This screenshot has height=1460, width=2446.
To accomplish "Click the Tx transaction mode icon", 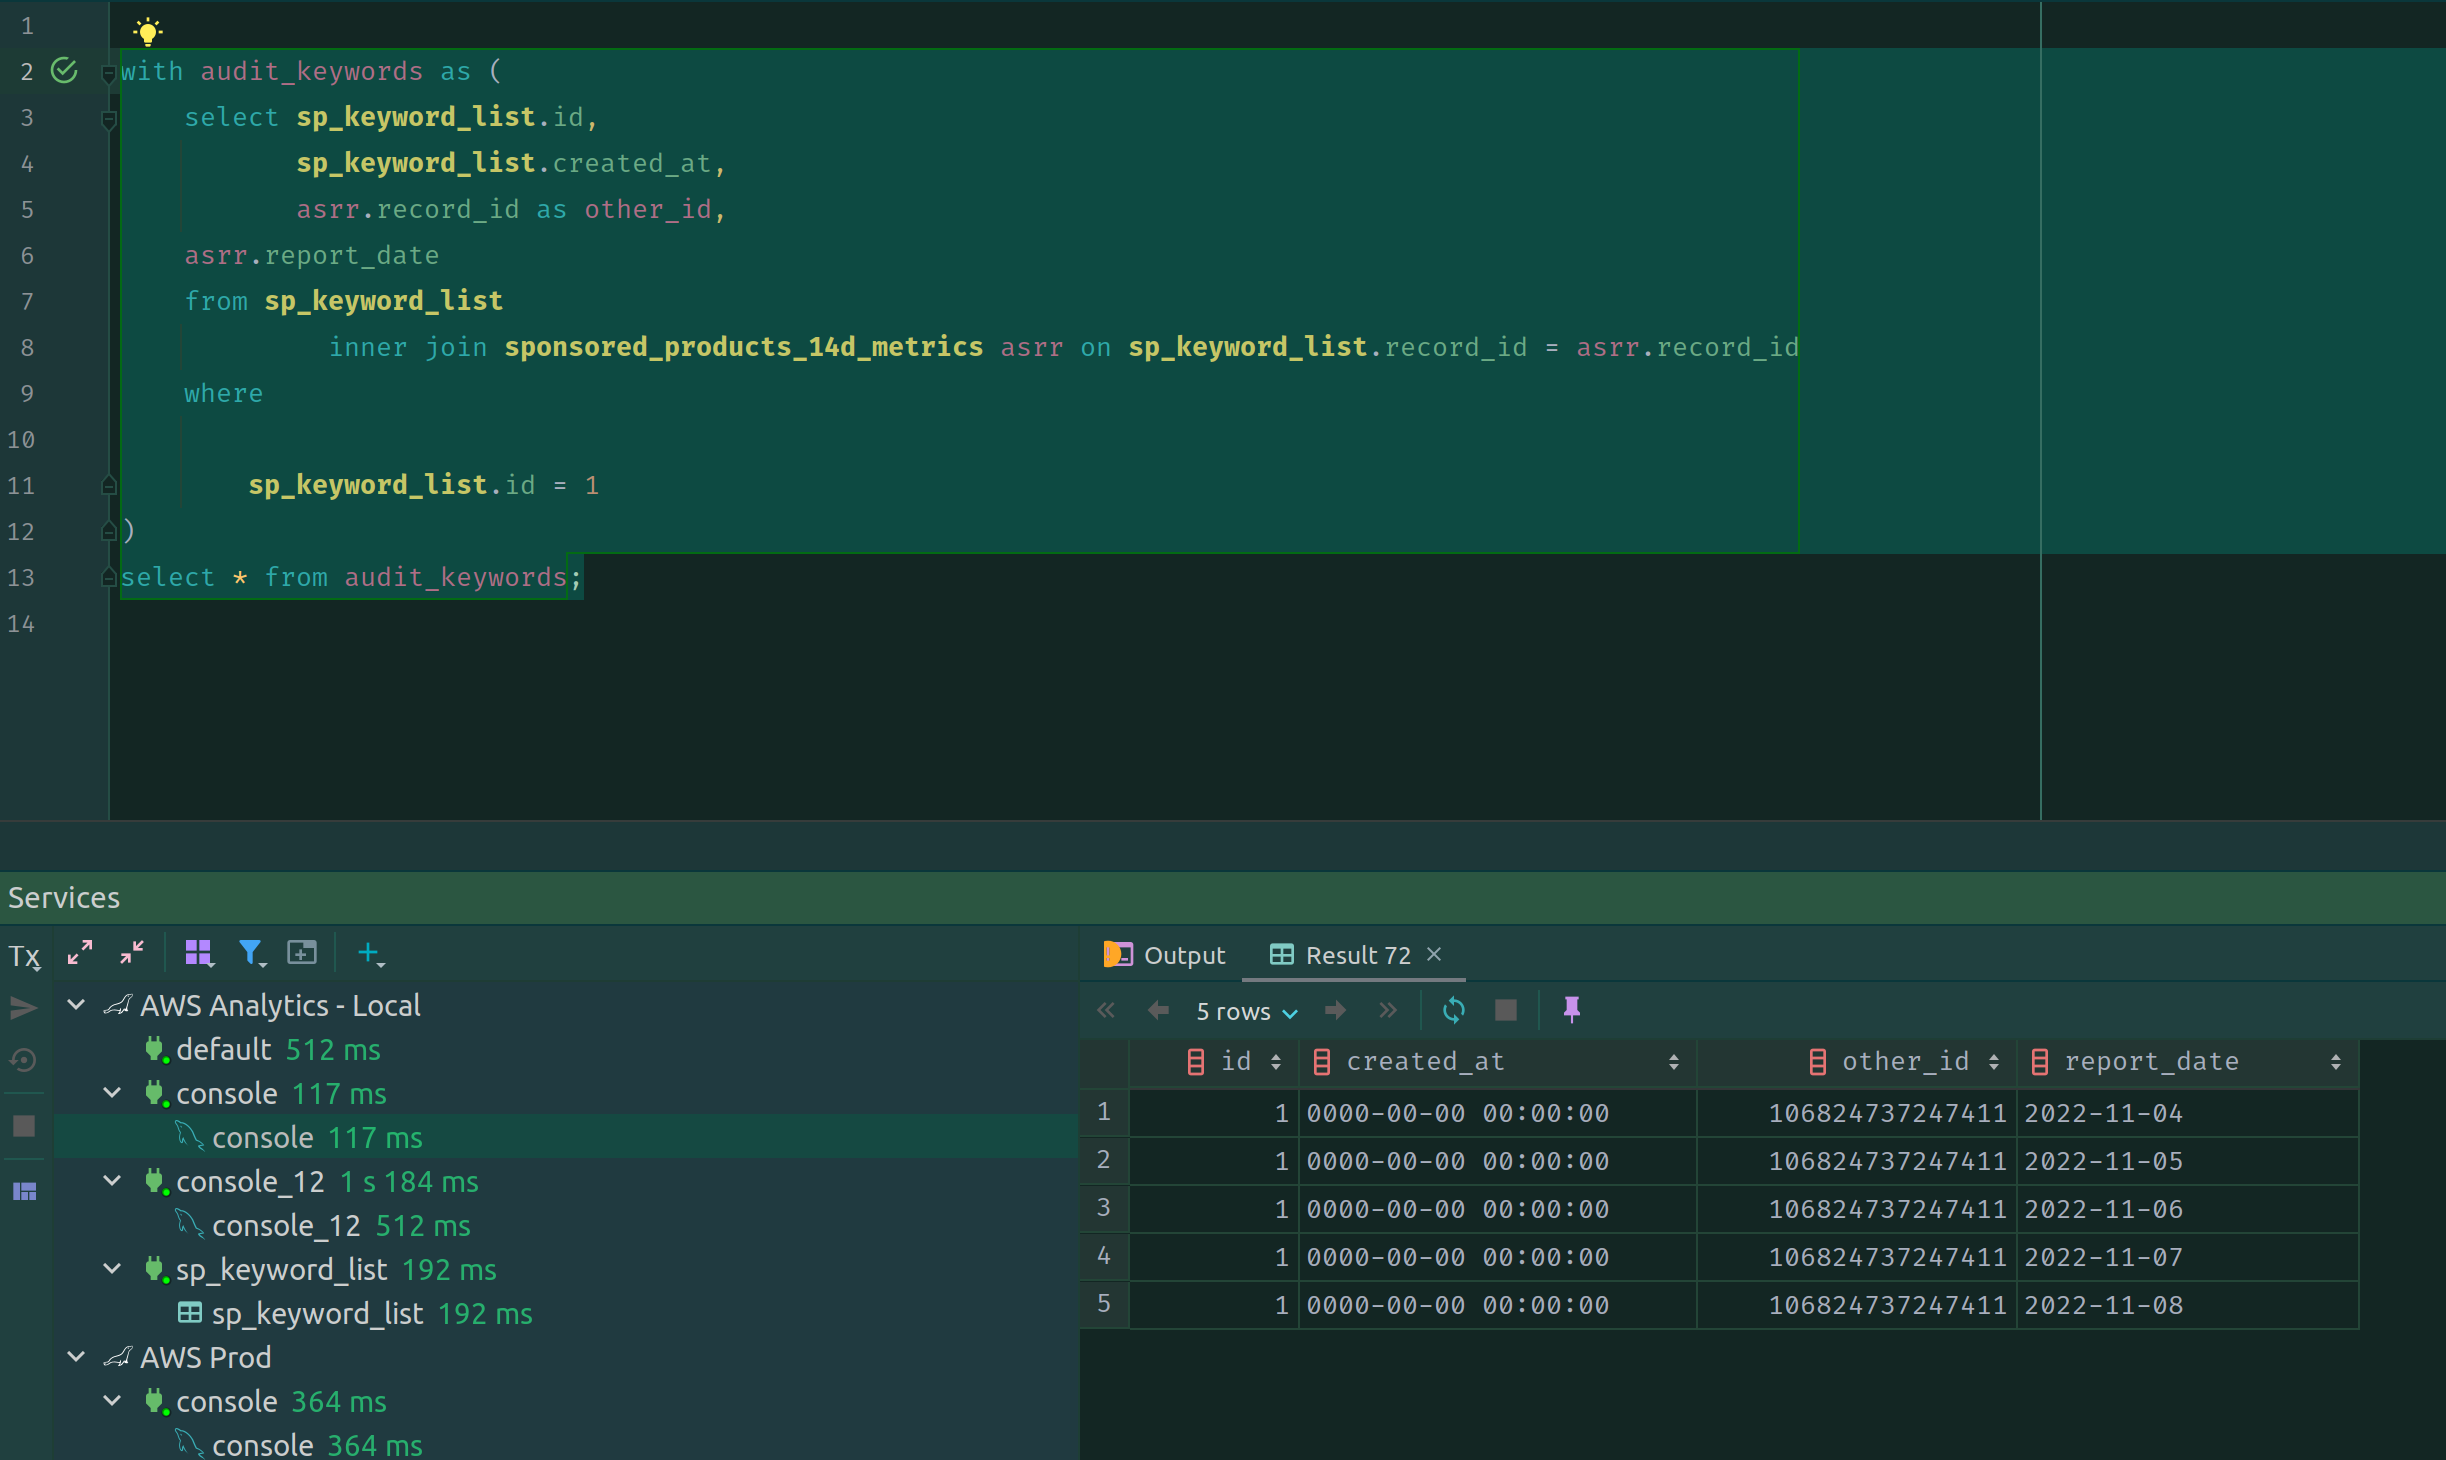I will 25,957.
